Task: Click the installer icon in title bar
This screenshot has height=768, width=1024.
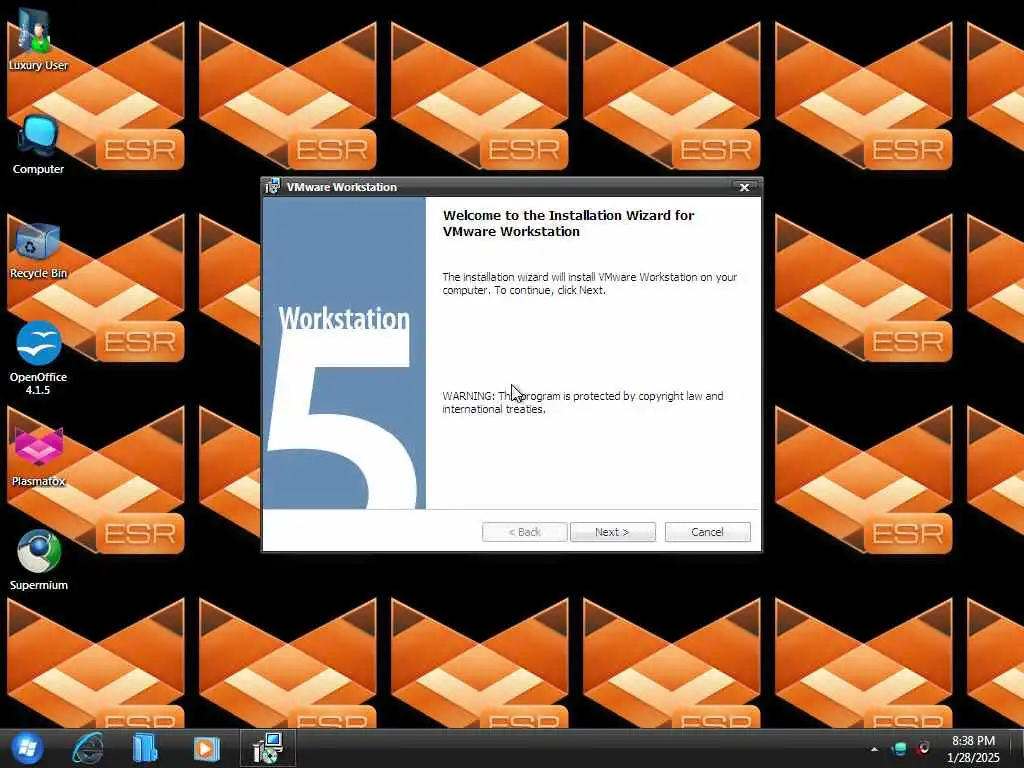Action: click(x=272, y=187)
